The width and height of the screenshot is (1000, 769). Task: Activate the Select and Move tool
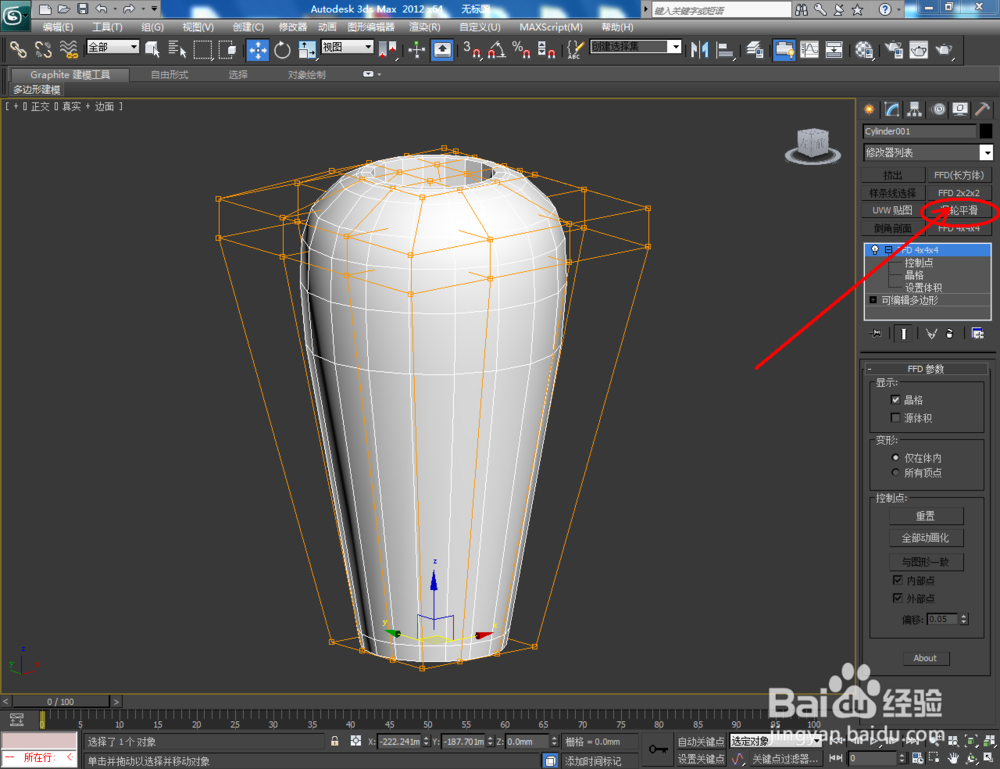pos(258,49)
